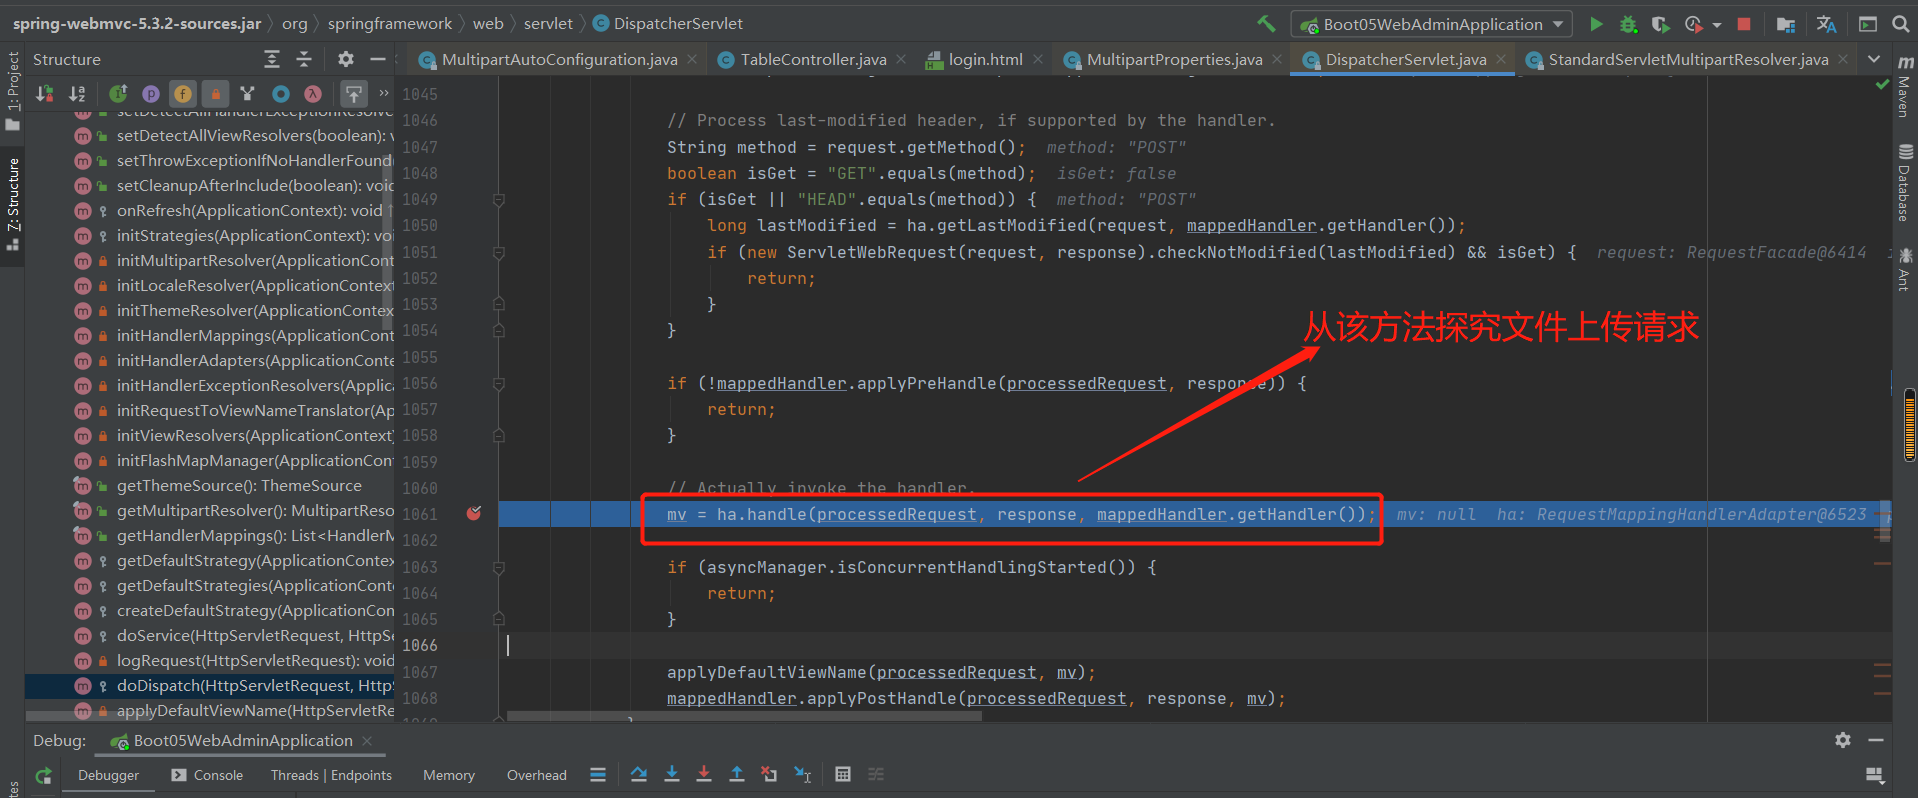
Task: Click Drop Frame debug icon
Action: pos(769,774)
